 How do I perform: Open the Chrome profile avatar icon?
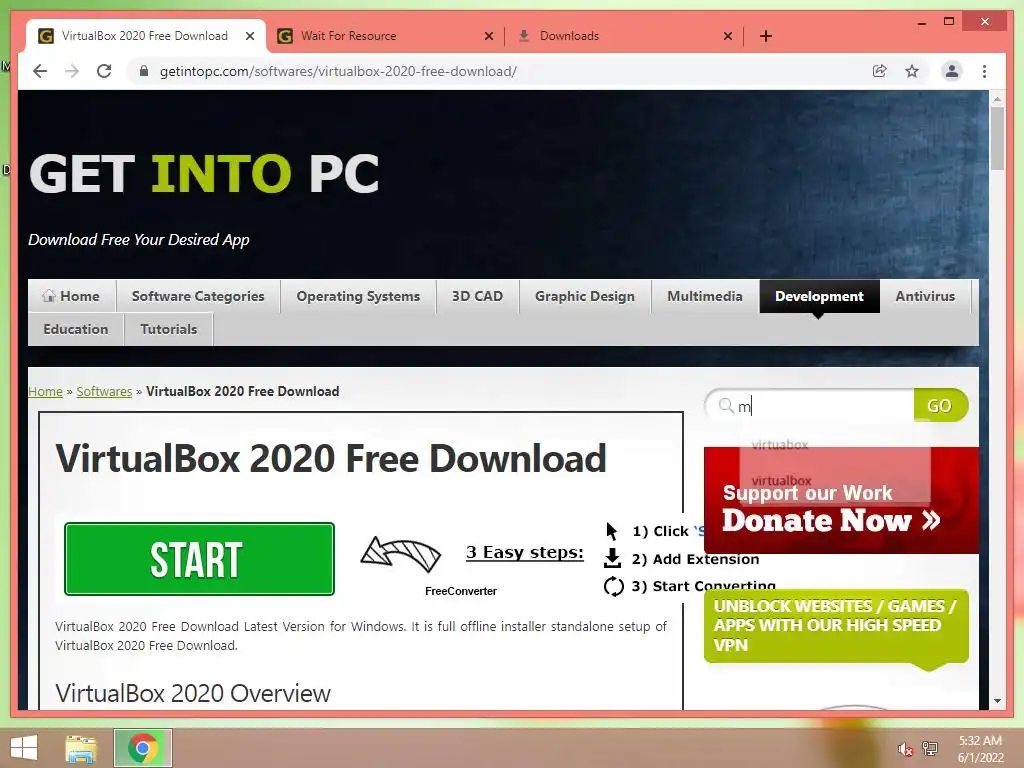click(x=952, y=71)
